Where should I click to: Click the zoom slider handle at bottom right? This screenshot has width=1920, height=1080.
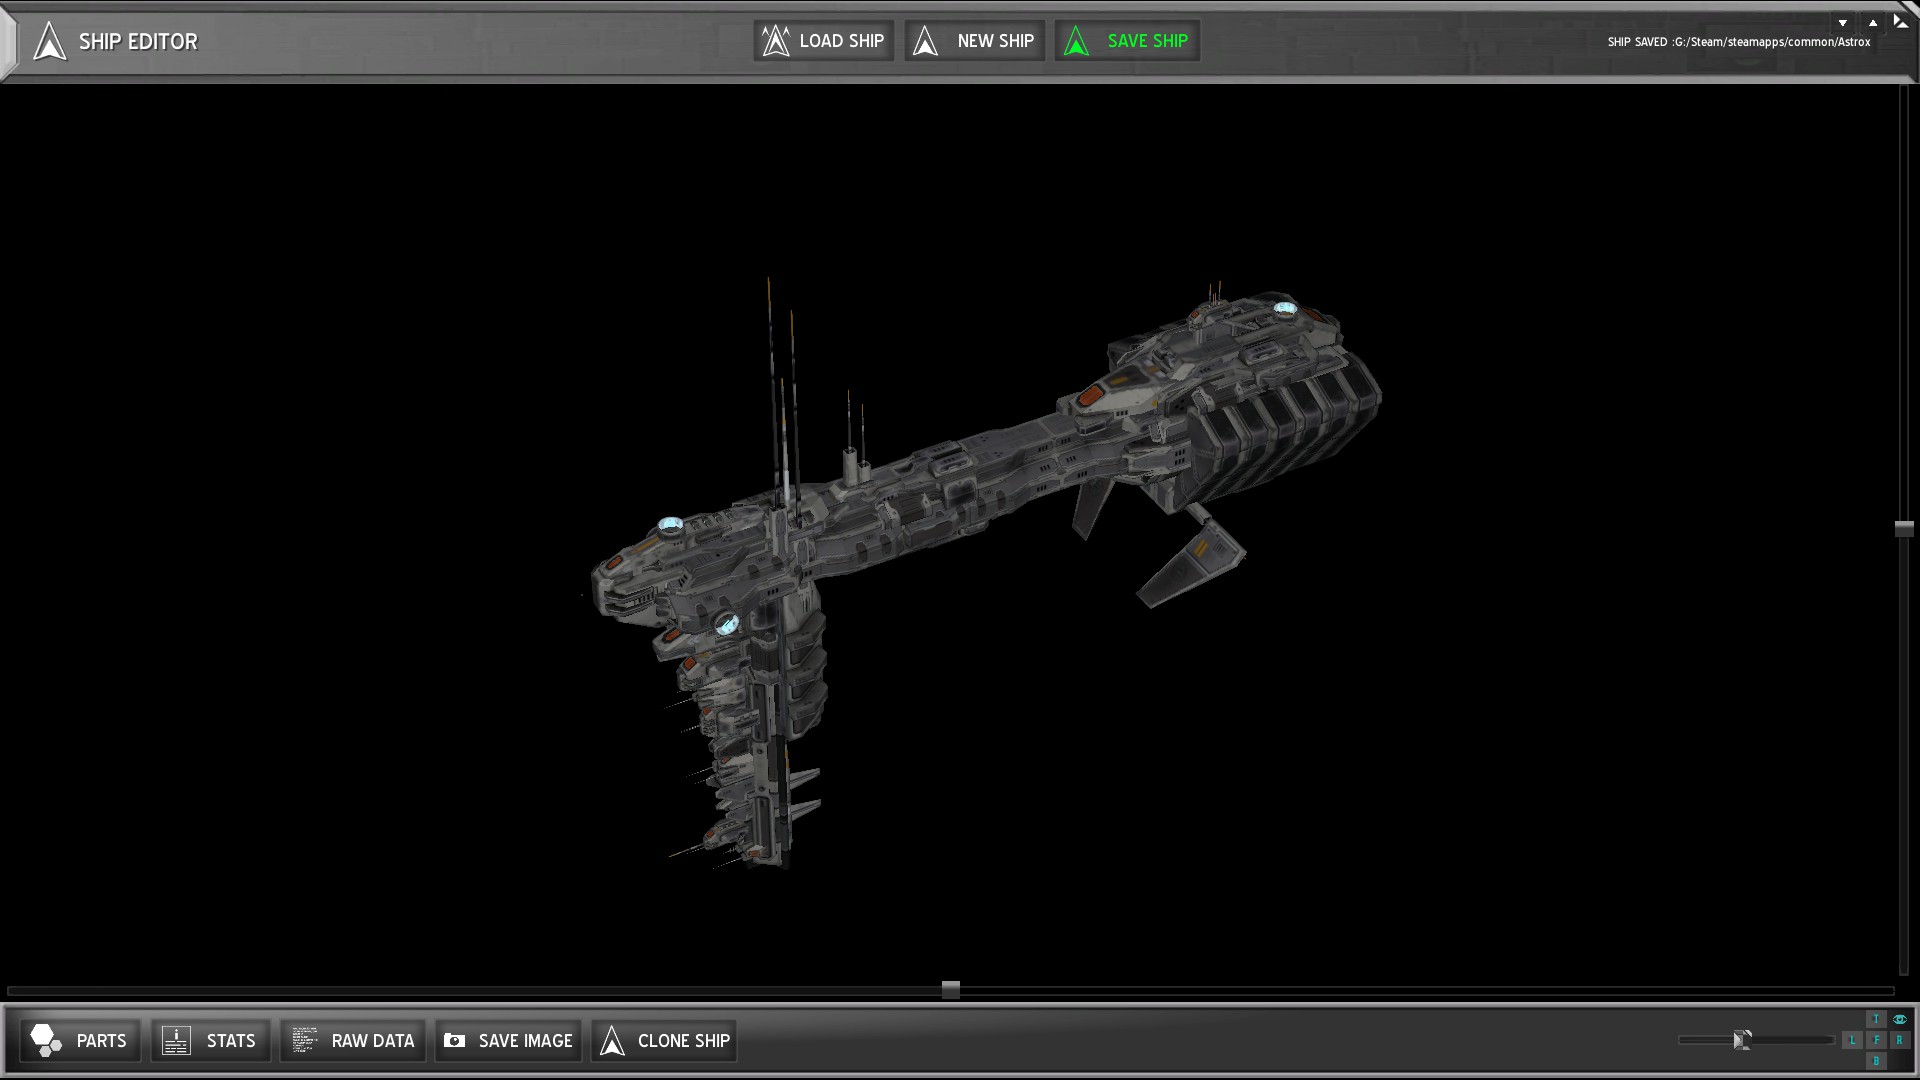pyautogui.click(x=1742, y=1040)
